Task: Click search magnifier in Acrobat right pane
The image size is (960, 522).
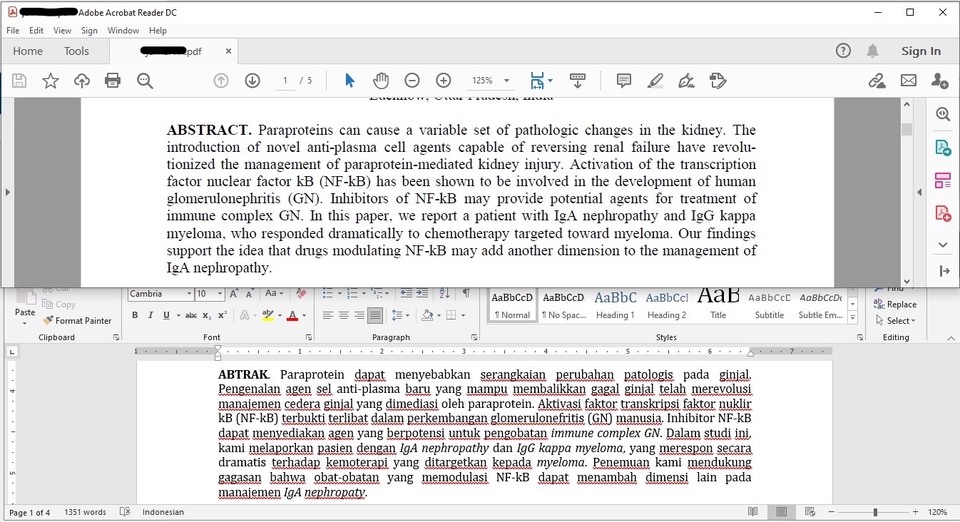Action: (x=943, y=114)
